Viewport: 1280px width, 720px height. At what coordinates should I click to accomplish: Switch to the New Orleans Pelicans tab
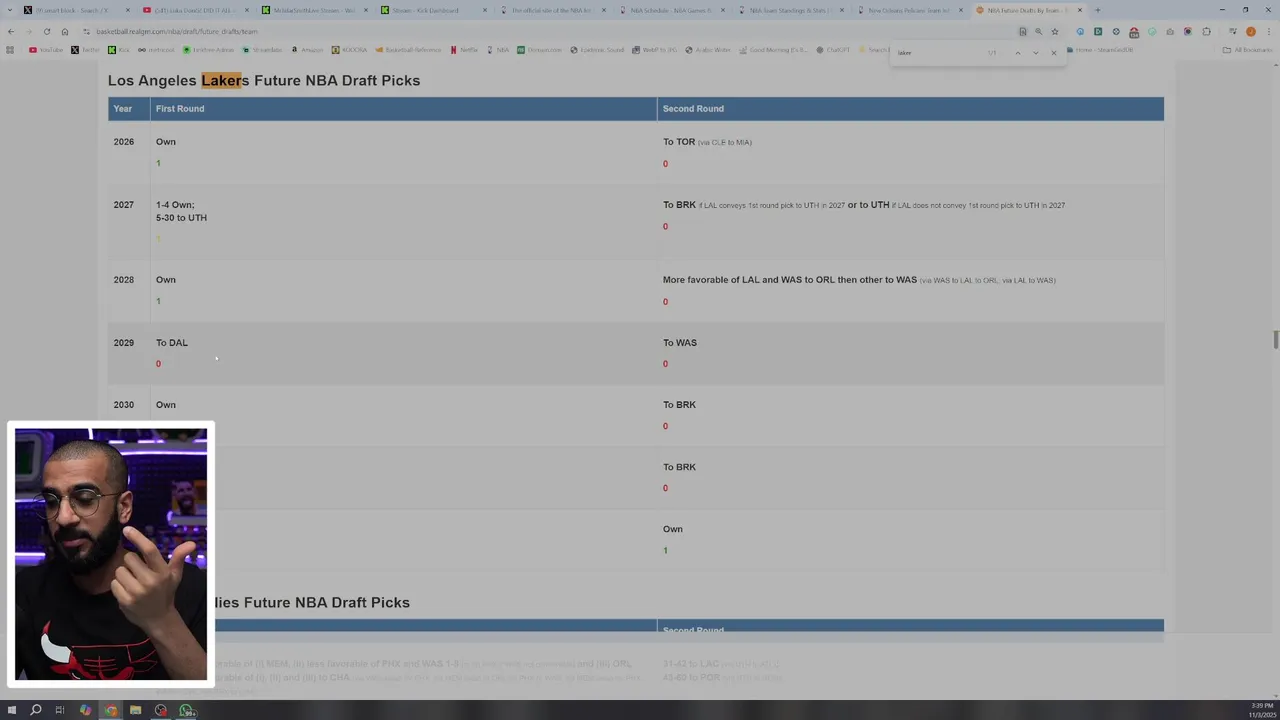tap(908, 10)
